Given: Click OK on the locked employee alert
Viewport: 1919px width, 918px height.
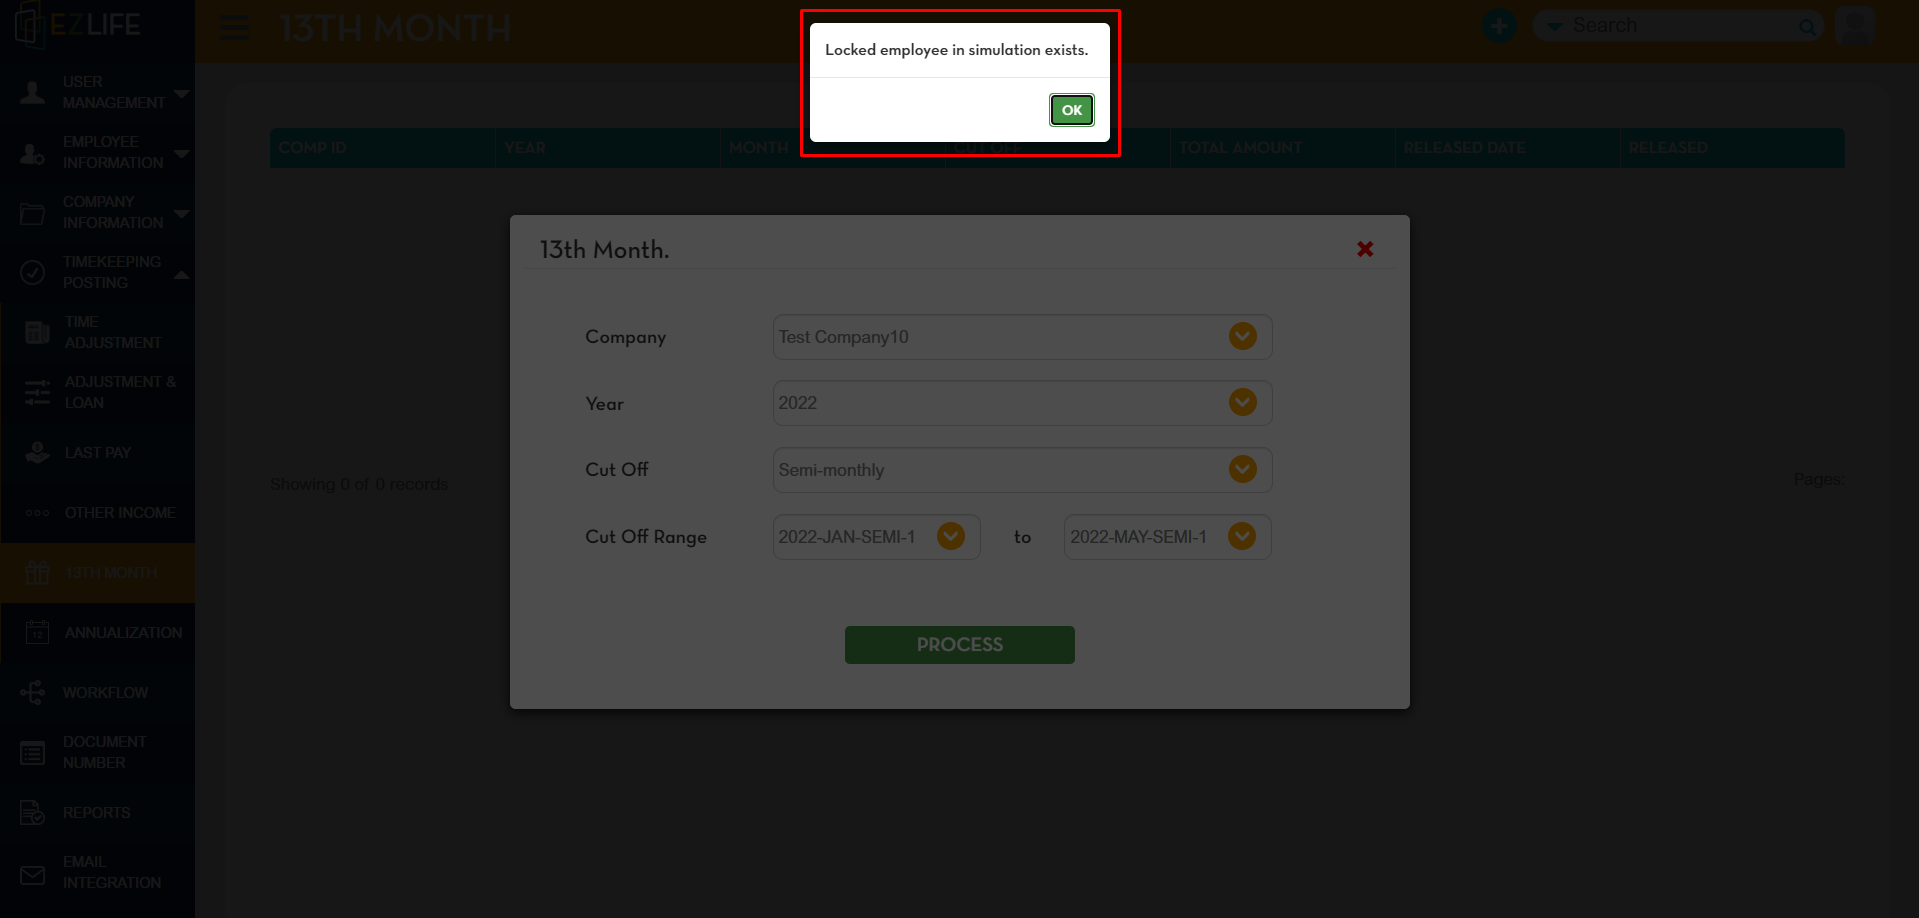Looking at the screenshot, I should (x=1071, y=110).
